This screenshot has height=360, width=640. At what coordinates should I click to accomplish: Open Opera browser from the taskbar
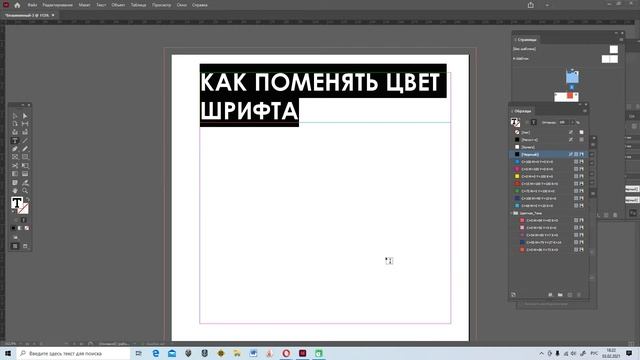point(286,353)
